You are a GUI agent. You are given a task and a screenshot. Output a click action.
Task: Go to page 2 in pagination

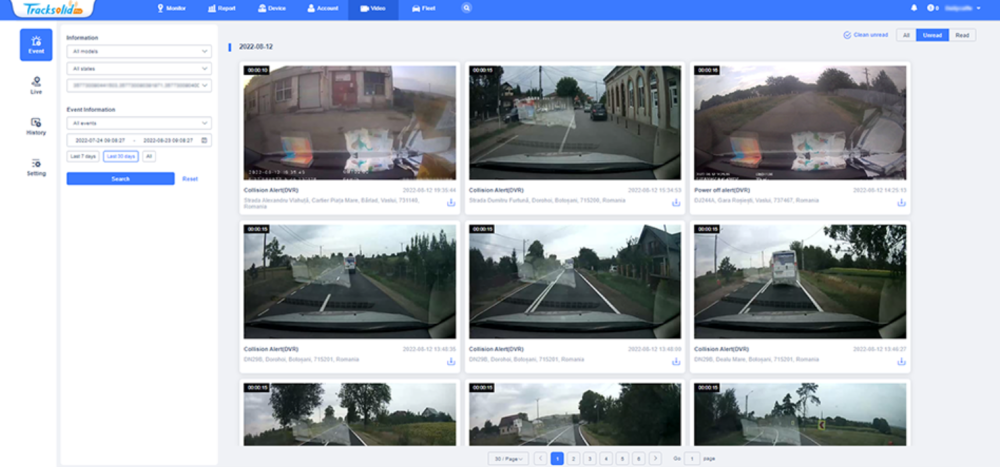tap(573, 458)
